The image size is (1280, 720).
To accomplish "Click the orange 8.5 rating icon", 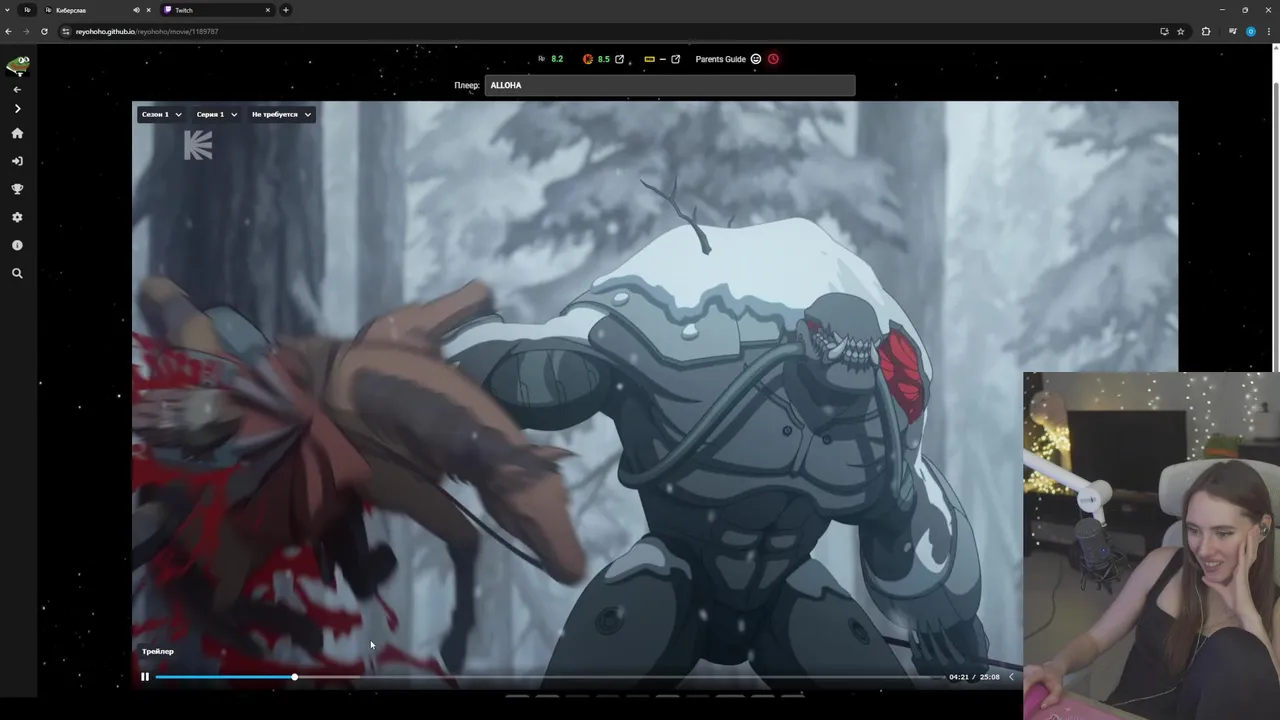I will (588, 59).
